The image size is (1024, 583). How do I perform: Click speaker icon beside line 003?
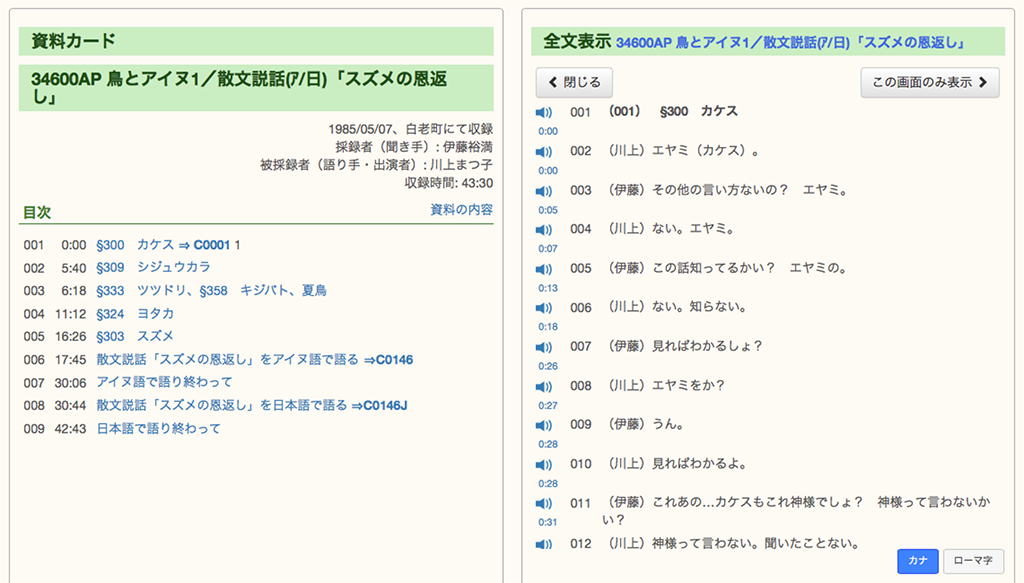tap(544, 190)
